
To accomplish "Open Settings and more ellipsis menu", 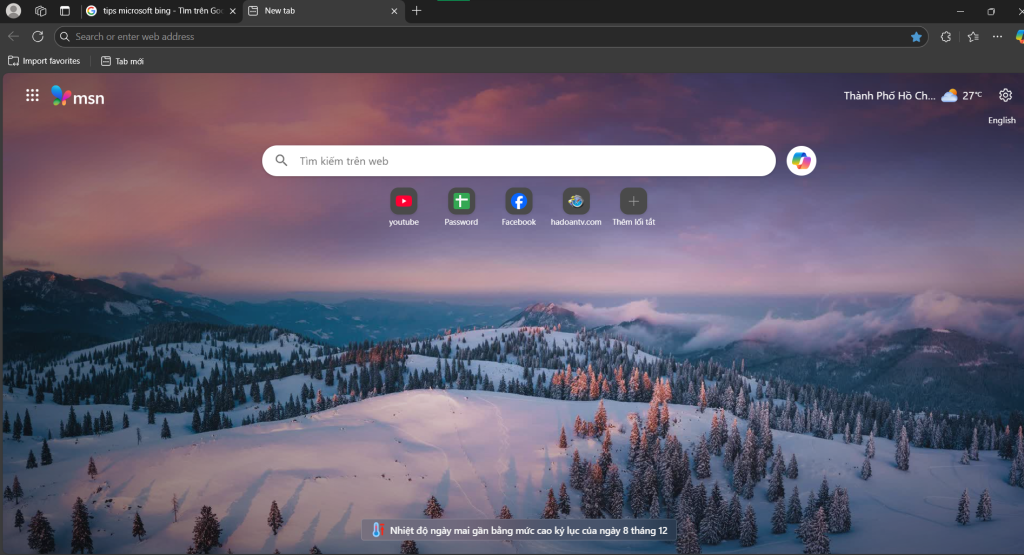I will [x=997, y=37].
